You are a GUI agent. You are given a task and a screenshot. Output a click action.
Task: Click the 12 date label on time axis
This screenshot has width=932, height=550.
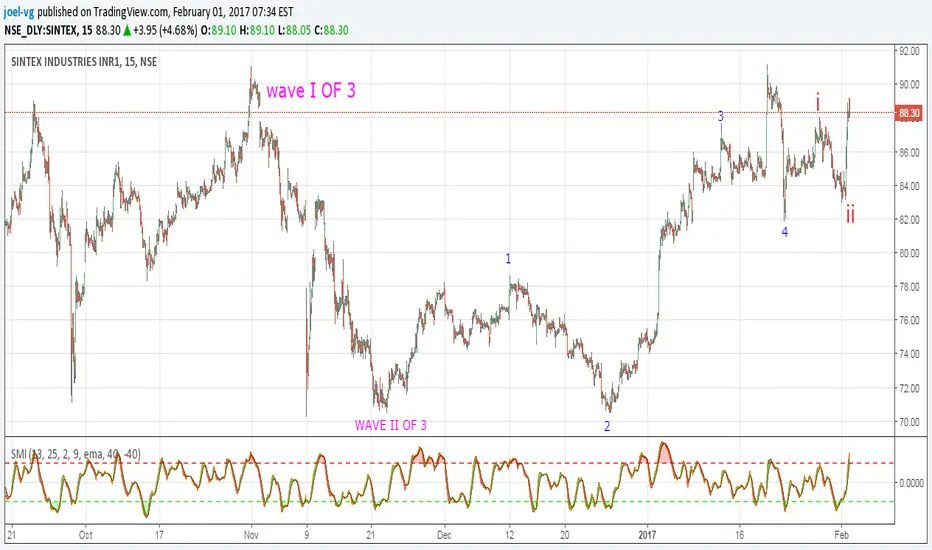[x=509, y=535]
